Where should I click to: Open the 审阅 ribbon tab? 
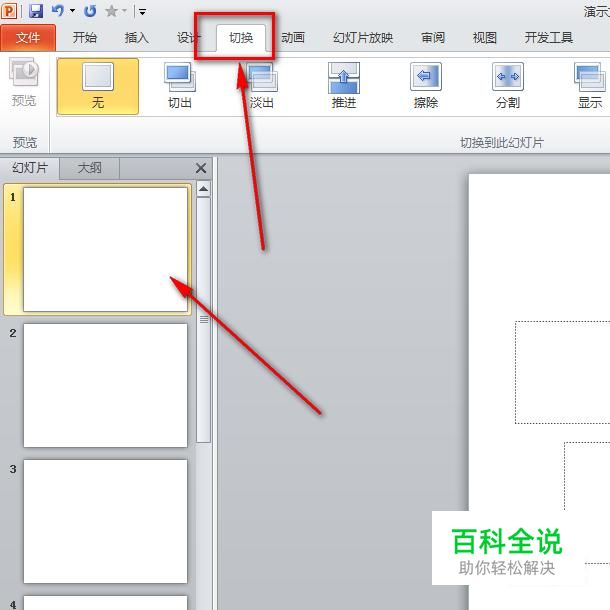pos(433,38)
